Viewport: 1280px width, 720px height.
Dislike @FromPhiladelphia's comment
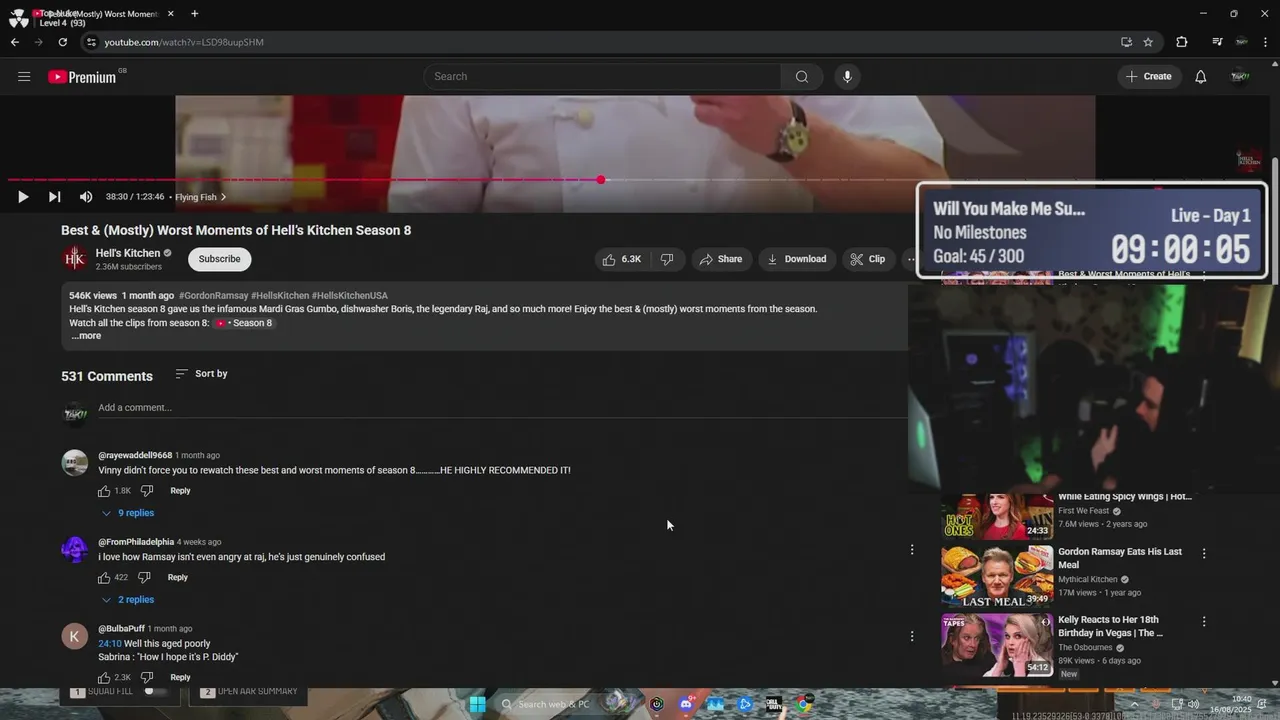click(144, 578)
